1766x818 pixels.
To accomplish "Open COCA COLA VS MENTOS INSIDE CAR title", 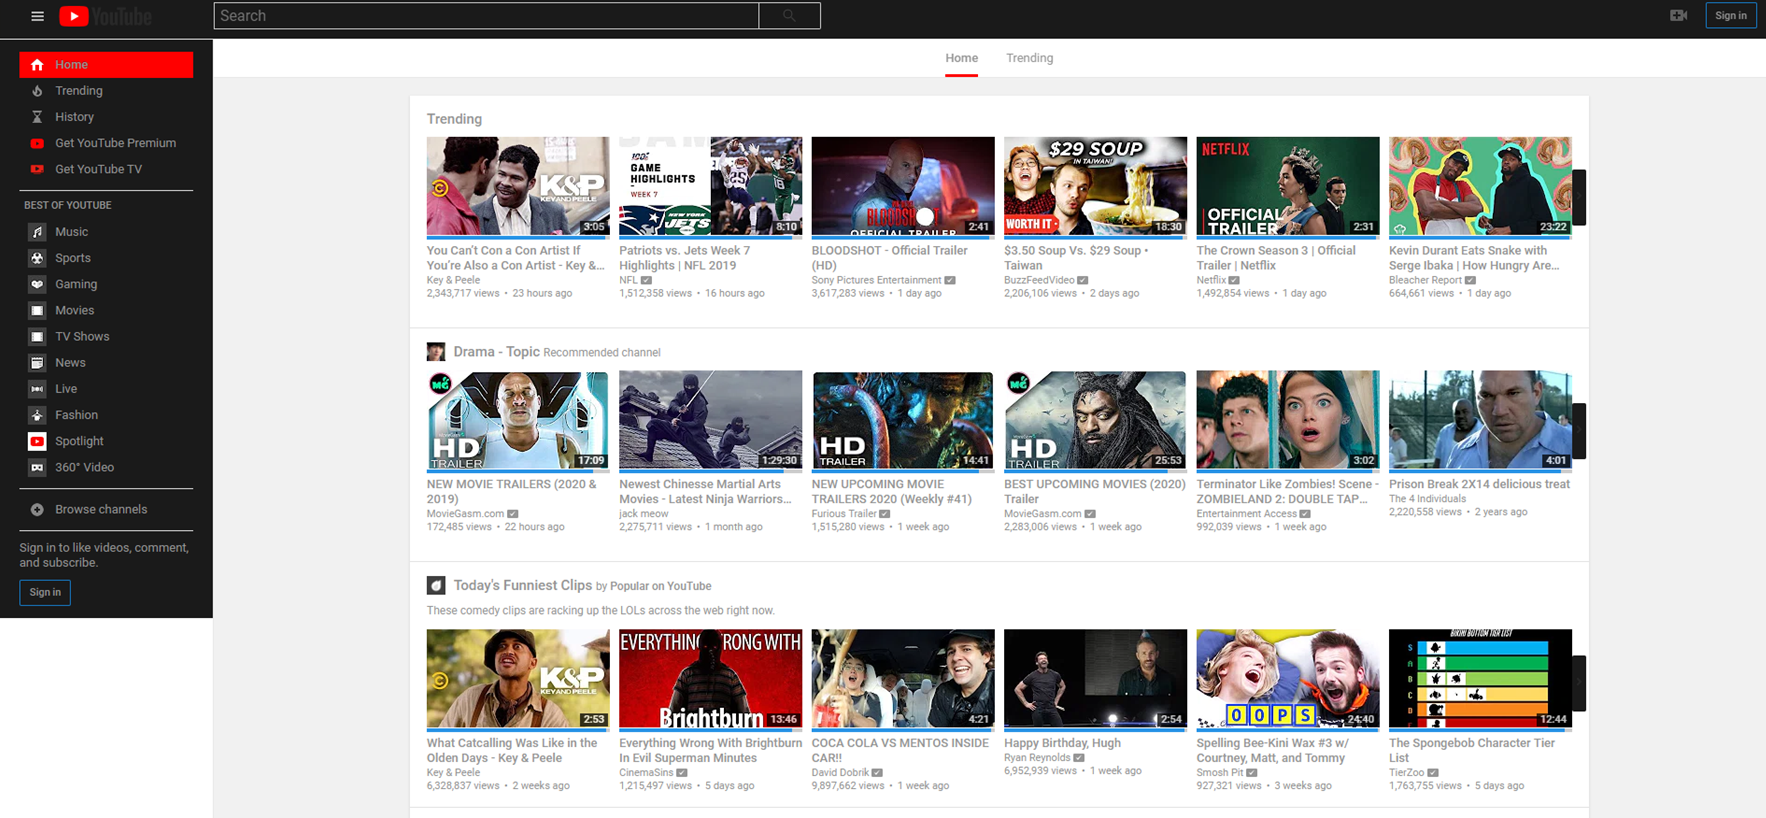I will coord(900,750).
